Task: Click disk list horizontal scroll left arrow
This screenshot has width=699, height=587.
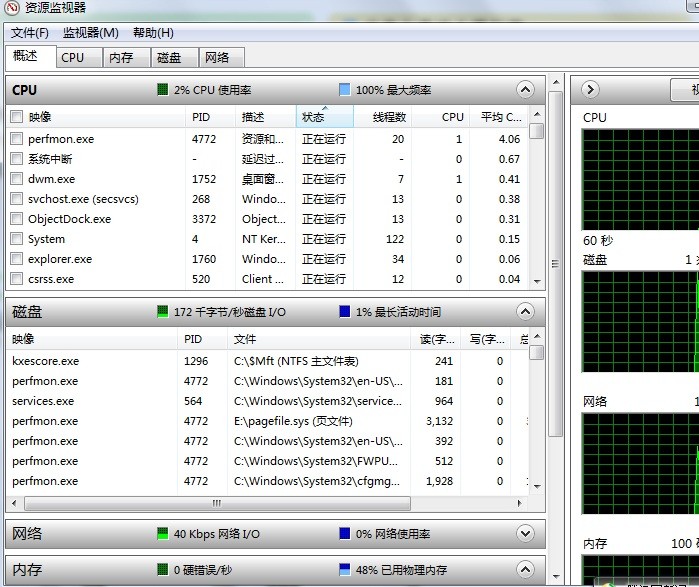Action: [x=15, y=503]
